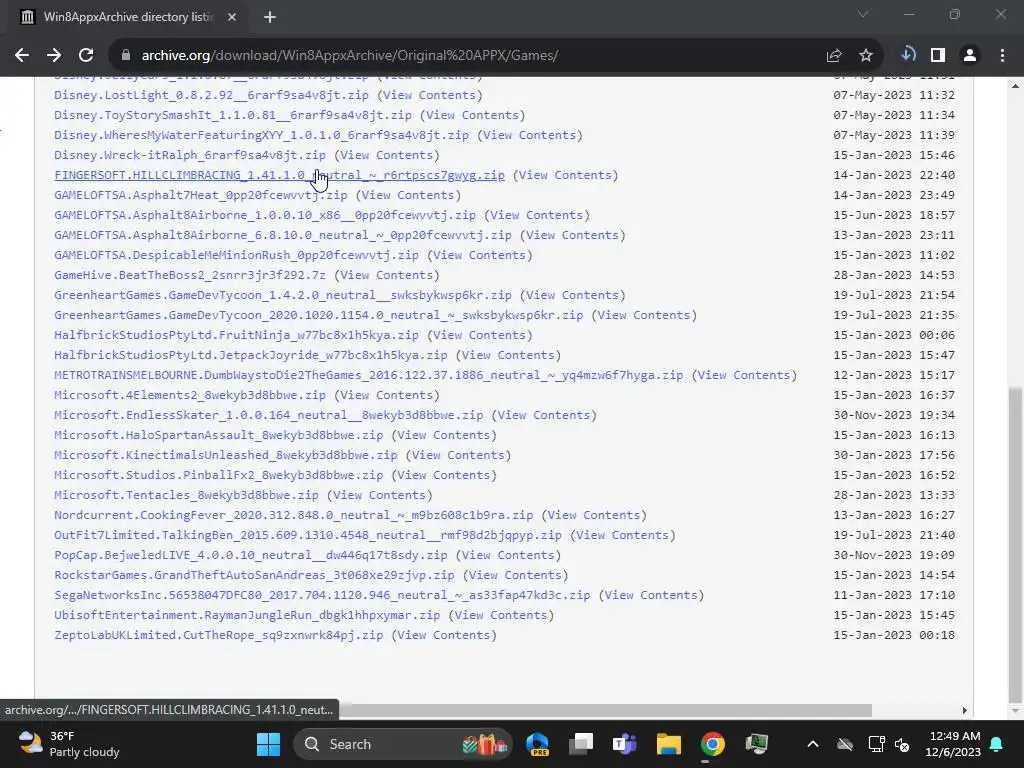The image size is (1024, 768).
Task: Open Chrome downloads indicator
Action: click(908, 55)
